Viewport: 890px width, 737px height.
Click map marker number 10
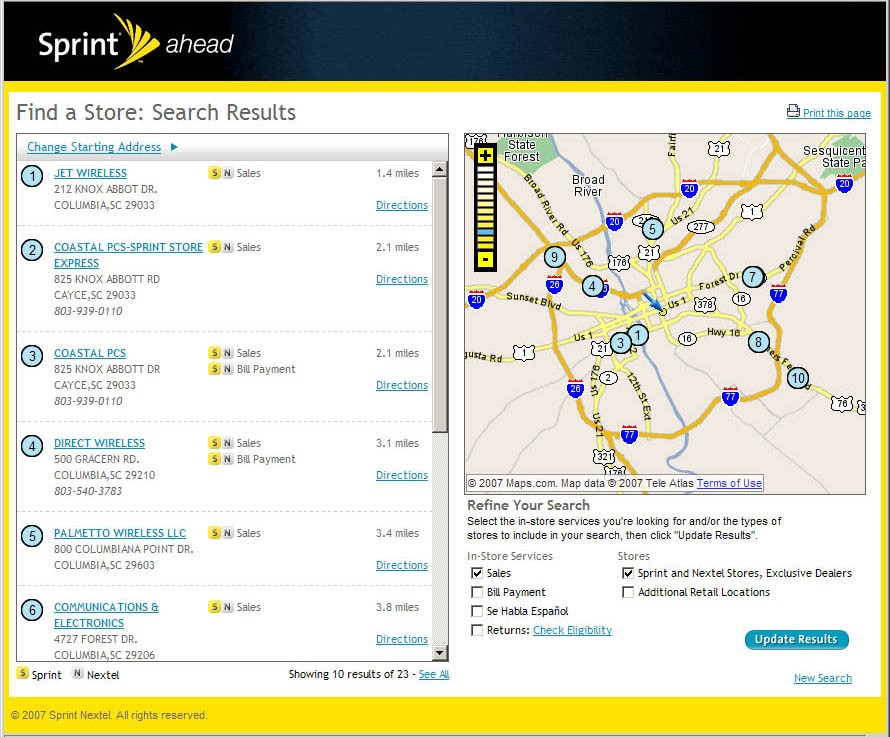pyautogui.click(x=797, y=378)
